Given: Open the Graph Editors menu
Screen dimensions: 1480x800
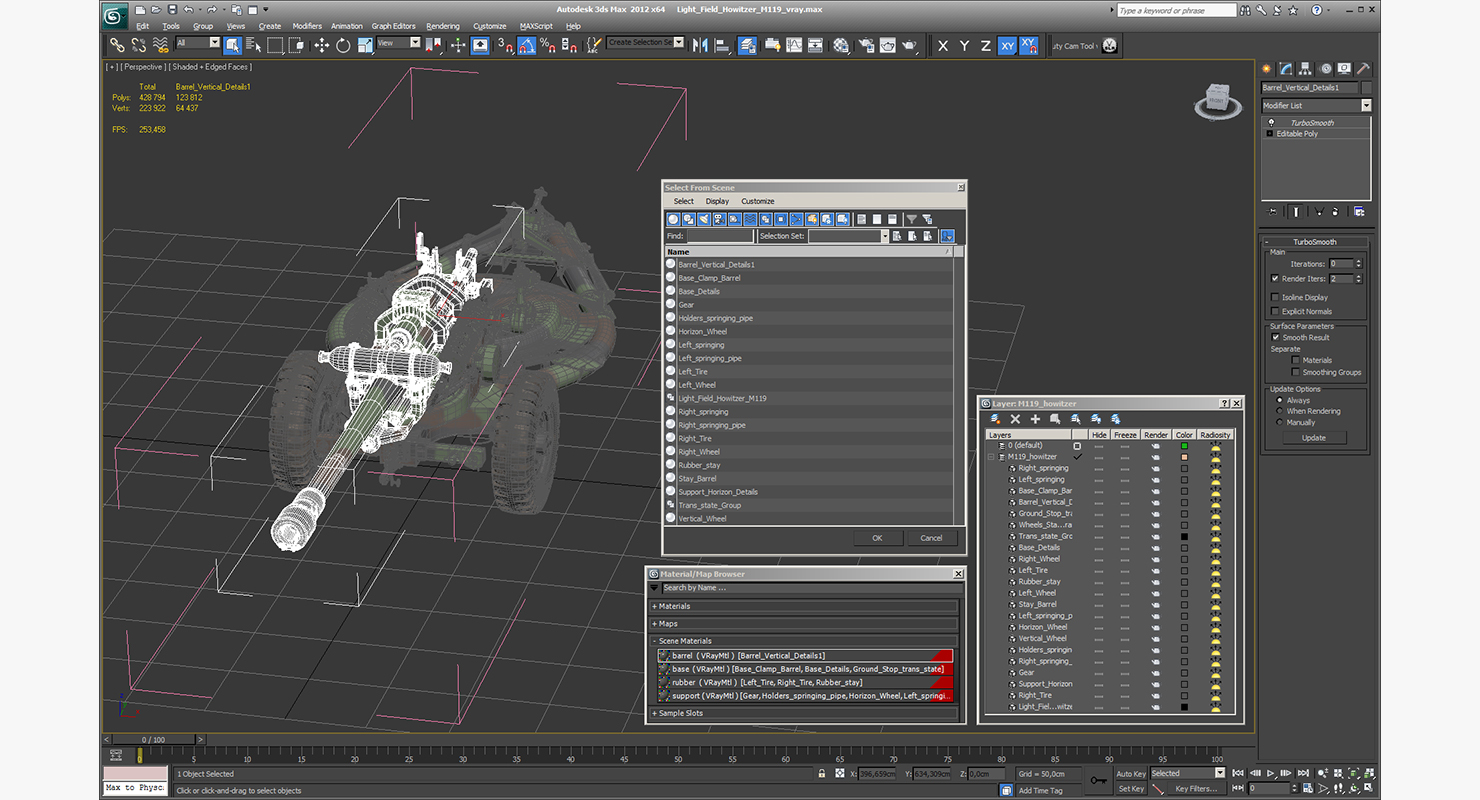Looking at the screenshot, I should click(393, 26).
